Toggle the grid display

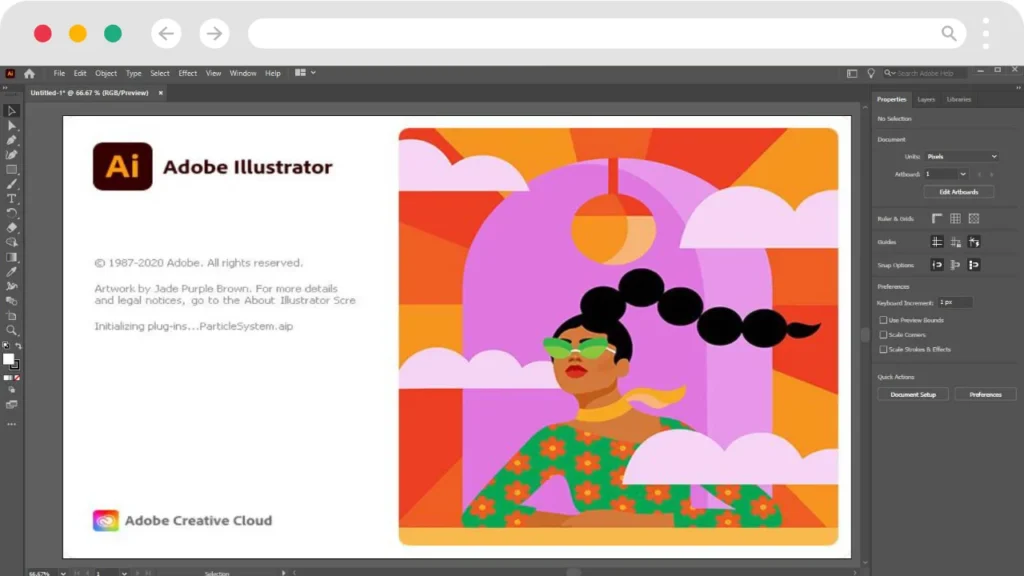[x=955, y=219]
